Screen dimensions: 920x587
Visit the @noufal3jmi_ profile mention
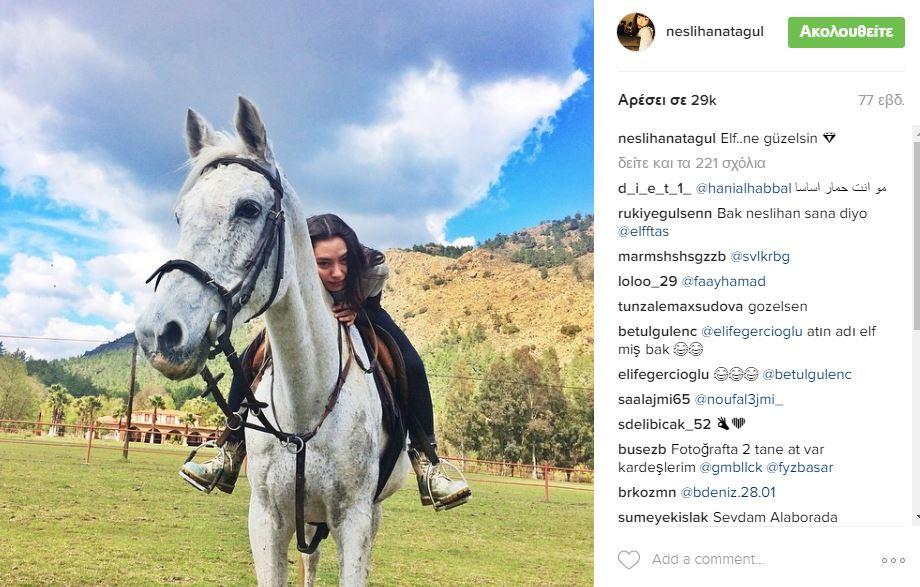pyautogui.click(x=739, y=399)
